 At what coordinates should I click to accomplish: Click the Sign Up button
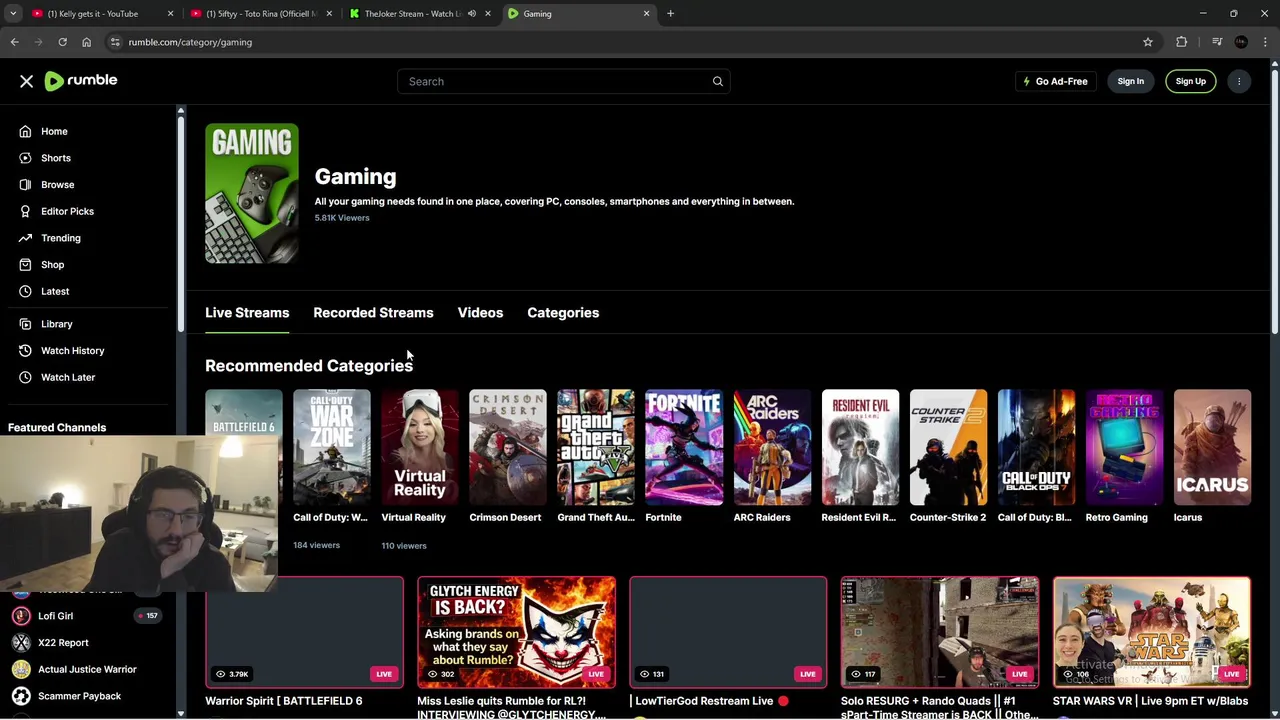click(1190, 81)
